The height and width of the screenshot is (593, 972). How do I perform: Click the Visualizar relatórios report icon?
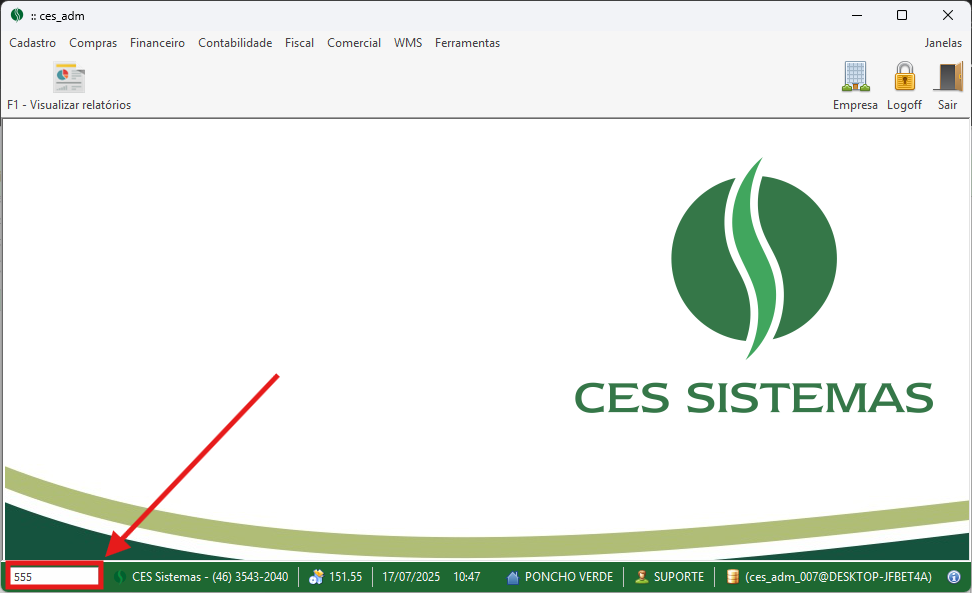coord(69,77)
